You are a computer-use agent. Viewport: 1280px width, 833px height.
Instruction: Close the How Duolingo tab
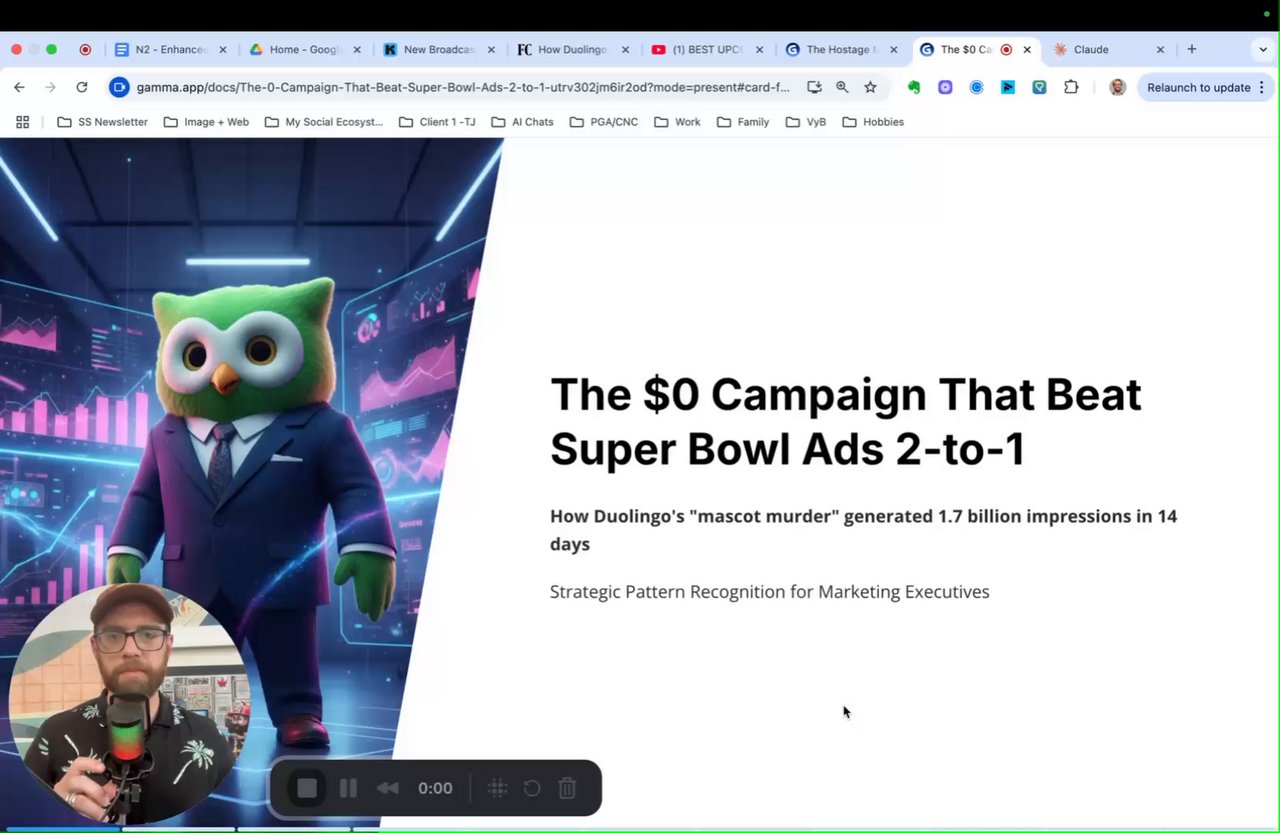[x=626, y=49]
